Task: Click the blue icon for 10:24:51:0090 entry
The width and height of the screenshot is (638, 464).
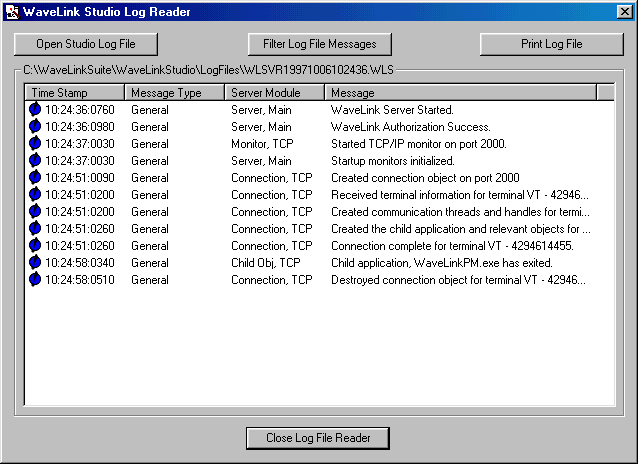Action: coord(36,178)
